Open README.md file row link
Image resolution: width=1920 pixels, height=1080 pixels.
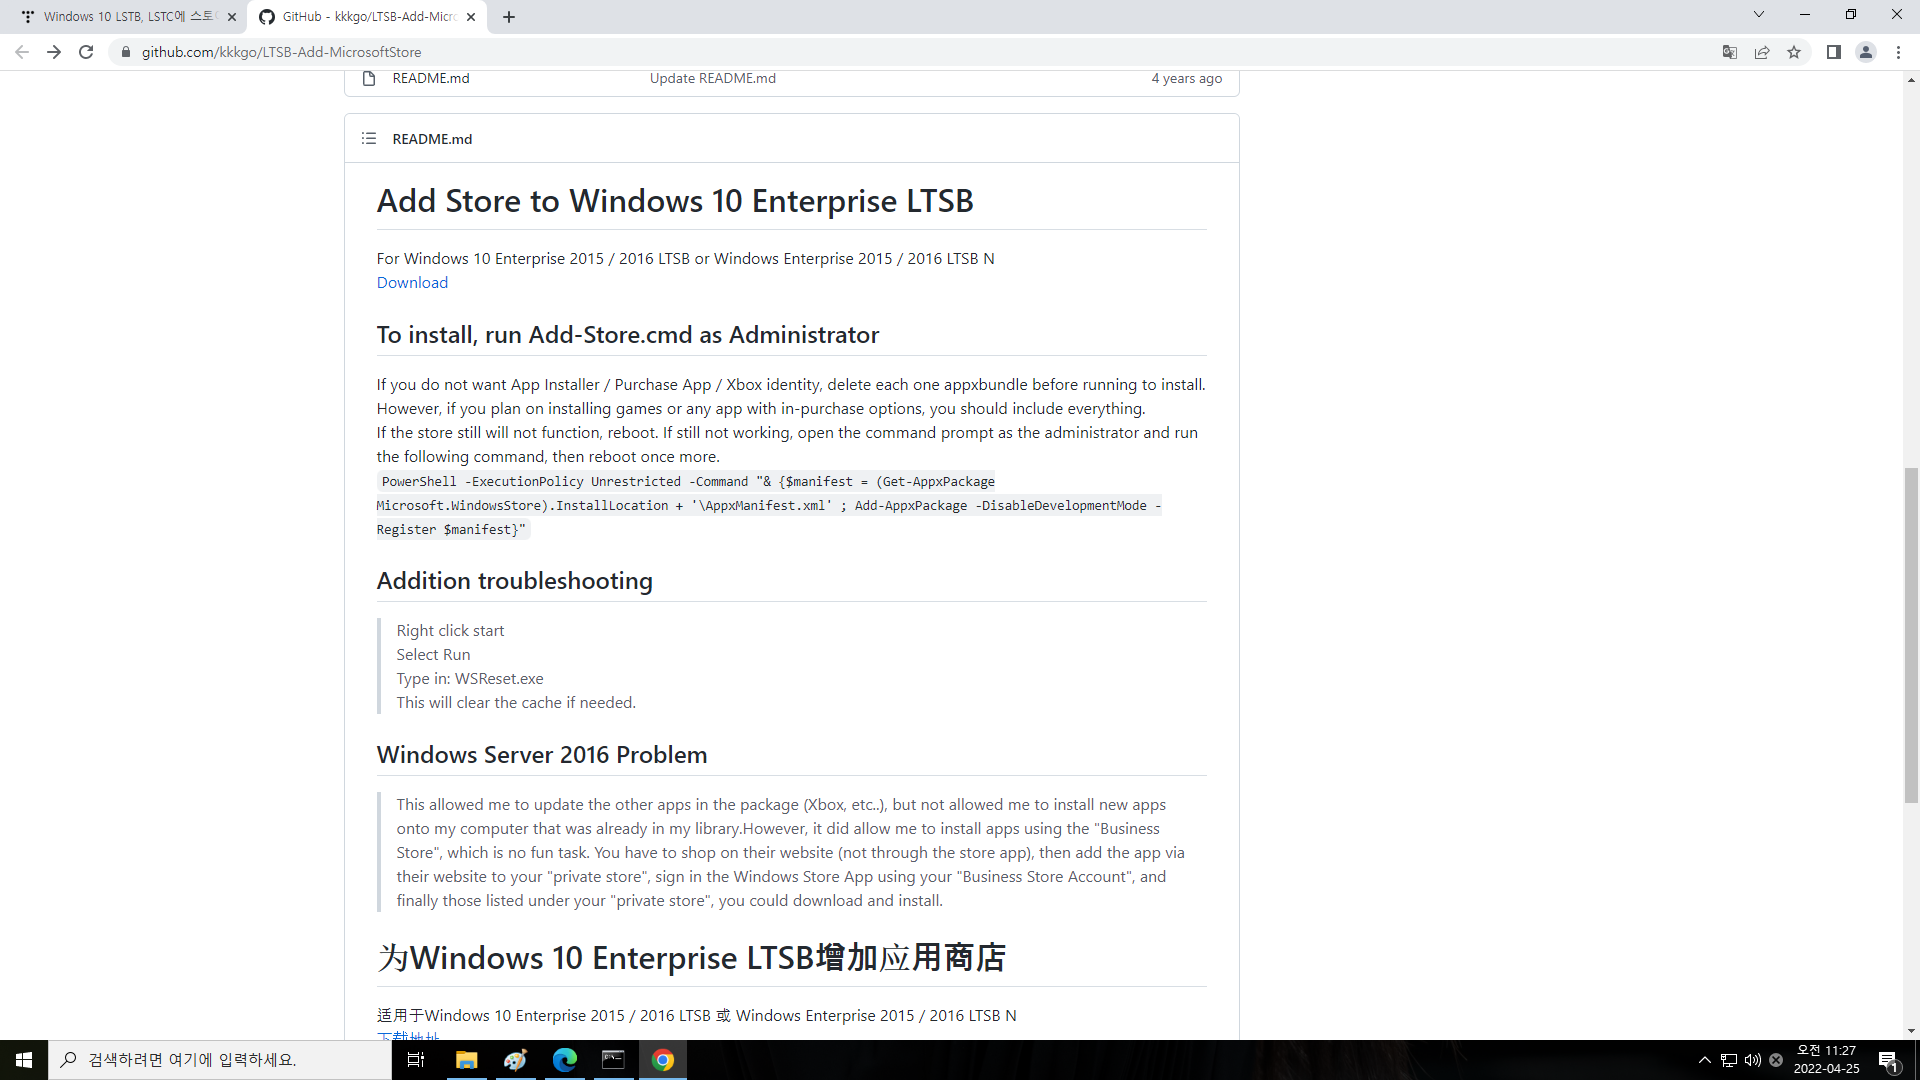(x=430, y=78)
